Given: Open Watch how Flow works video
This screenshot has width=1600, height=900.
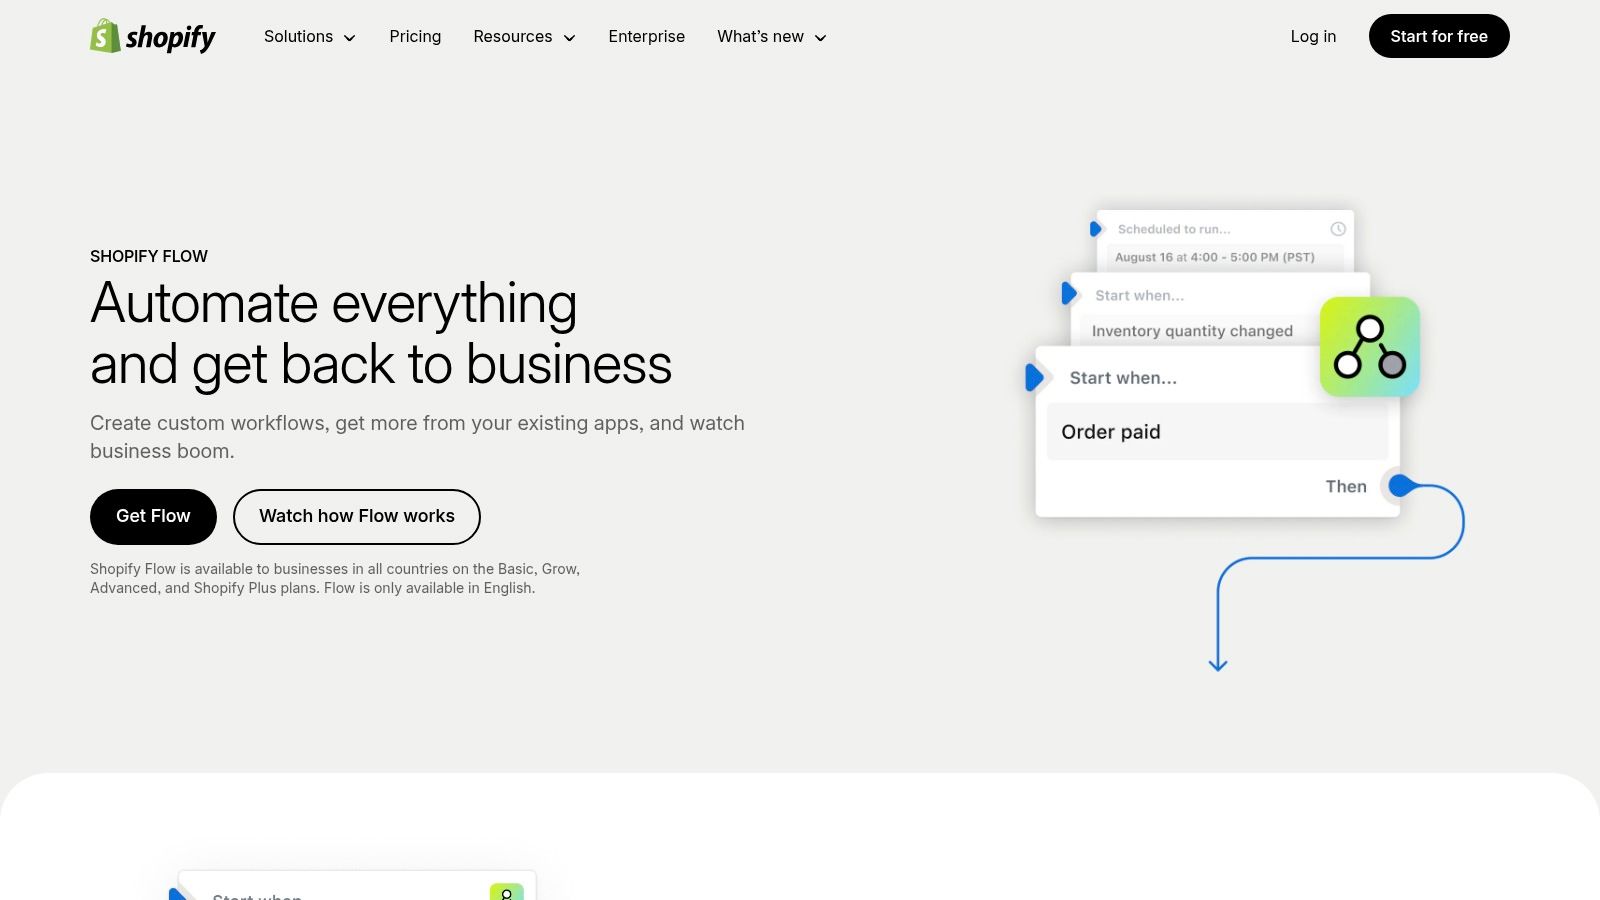Looking at the screenshot, I should pyautogui.click(x=357, y=516).
